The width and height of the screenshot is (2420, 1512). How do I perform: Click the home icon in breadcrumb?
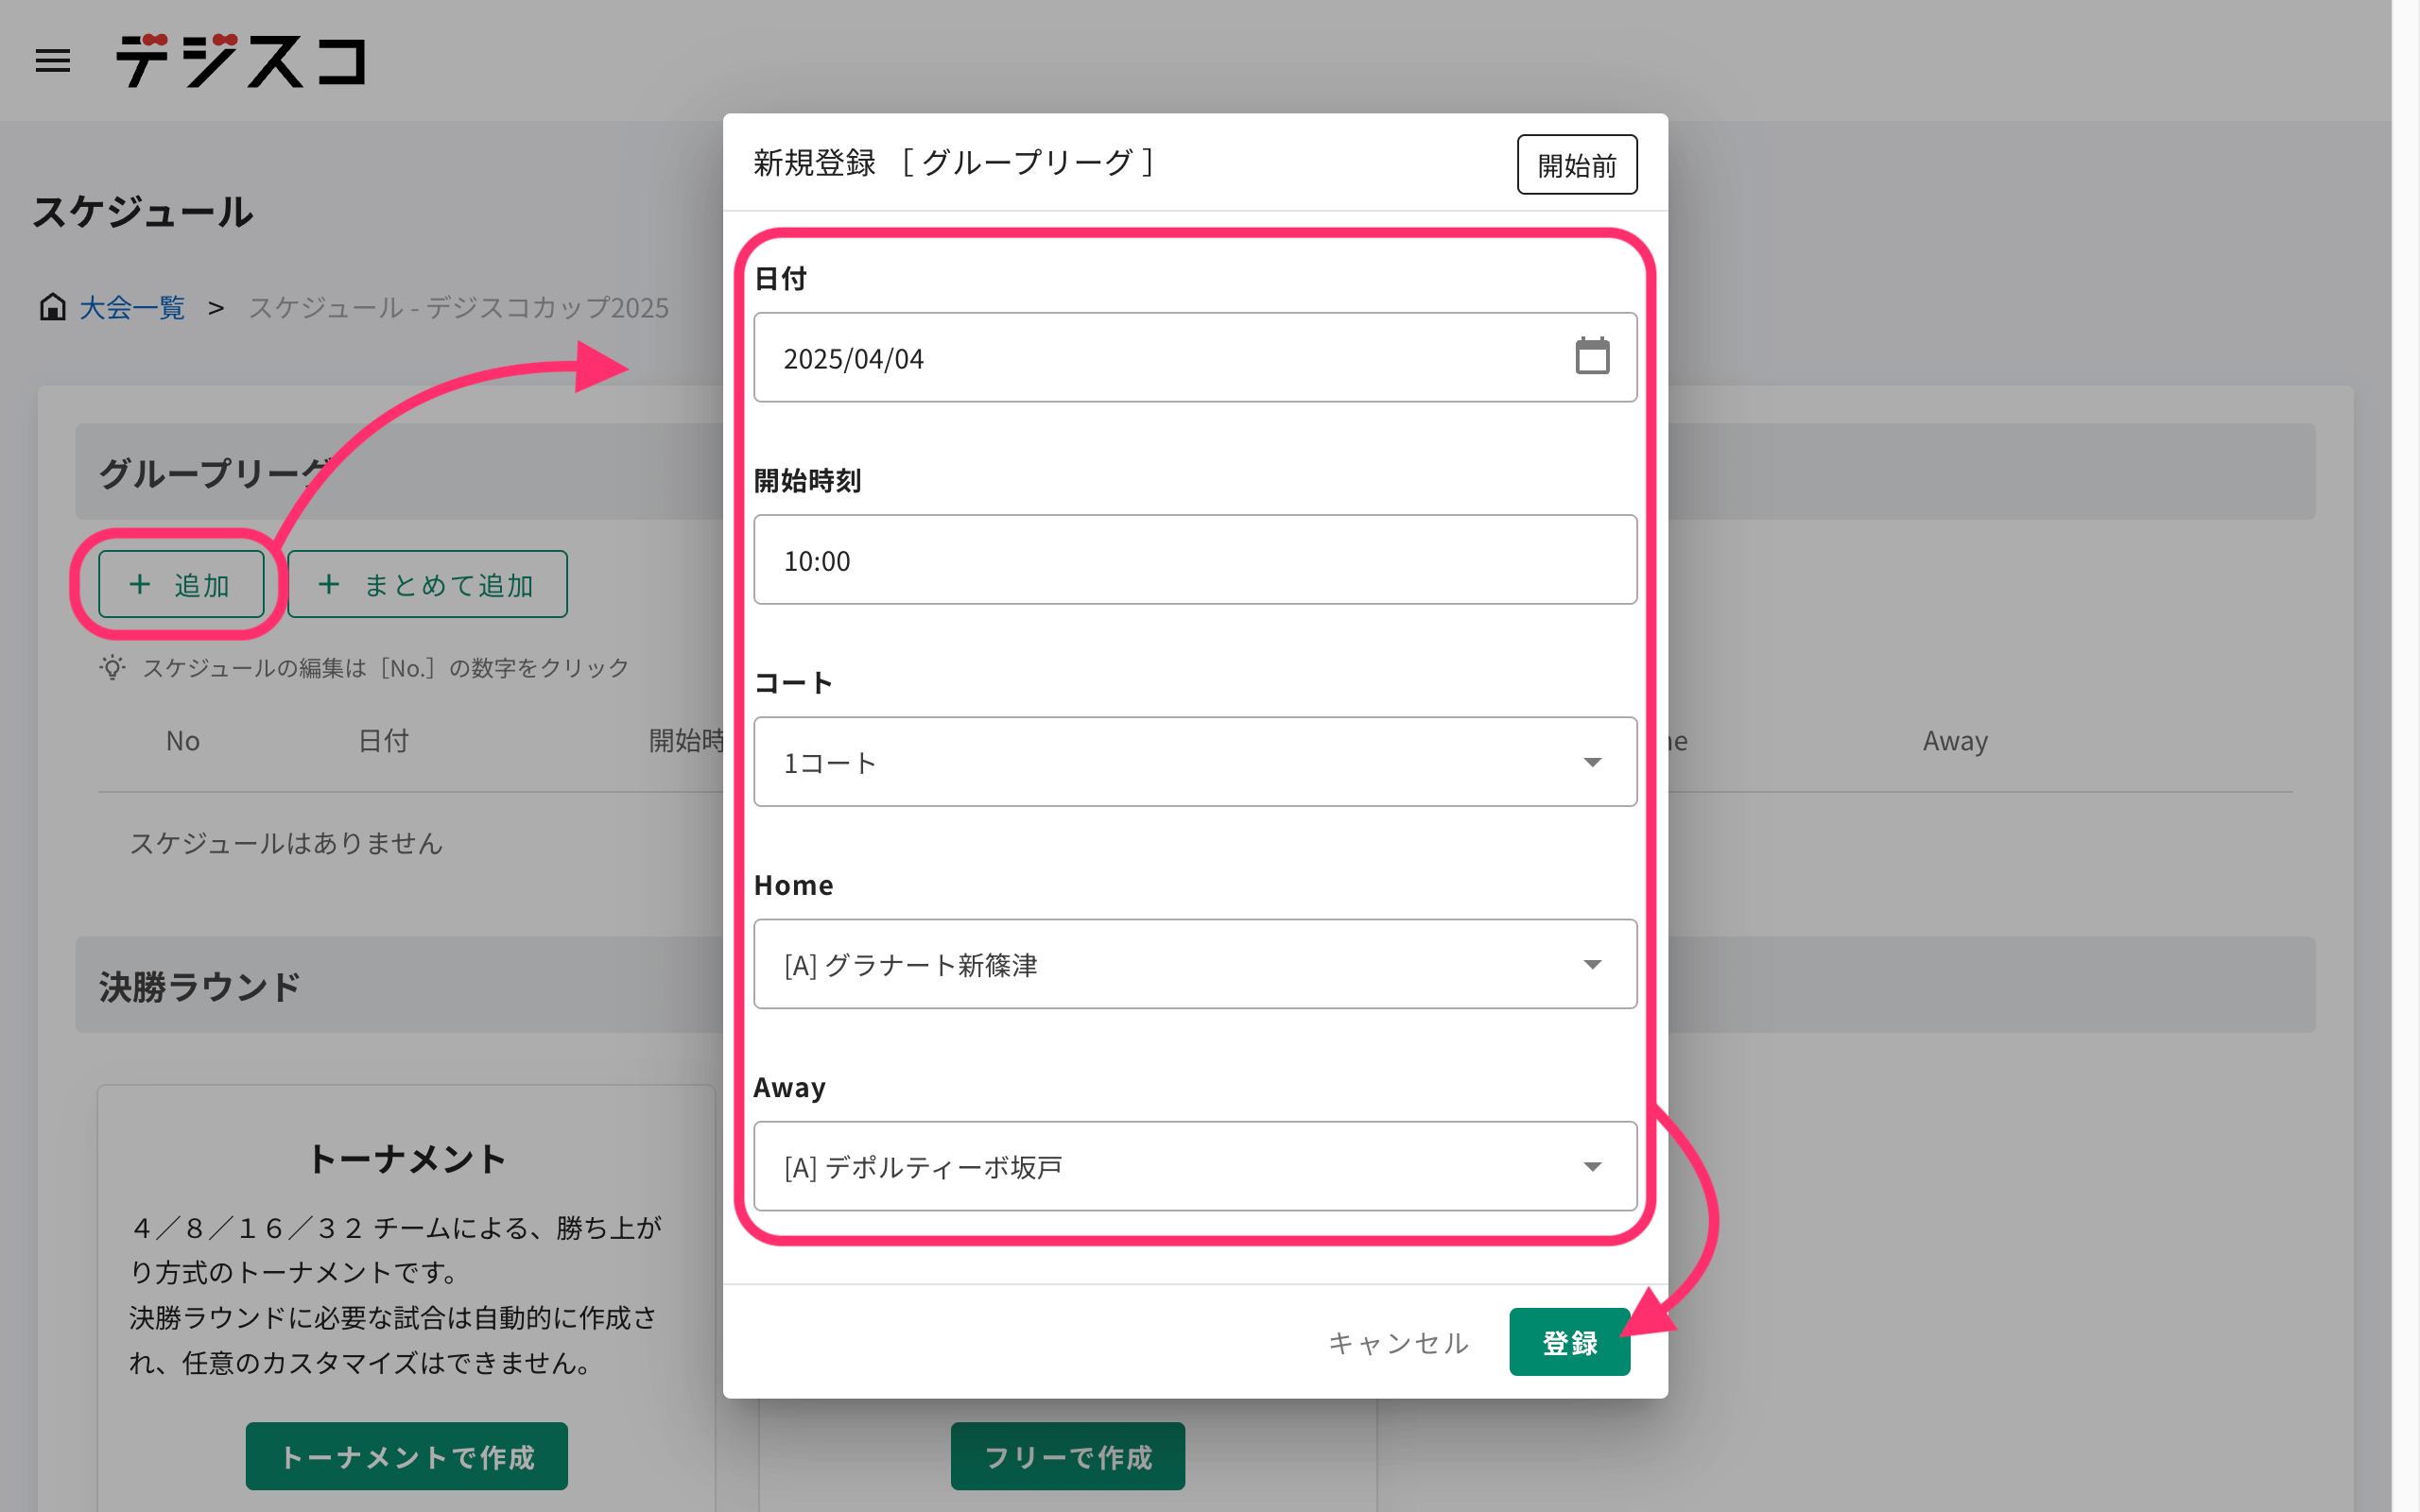click(x=52, y=307)
